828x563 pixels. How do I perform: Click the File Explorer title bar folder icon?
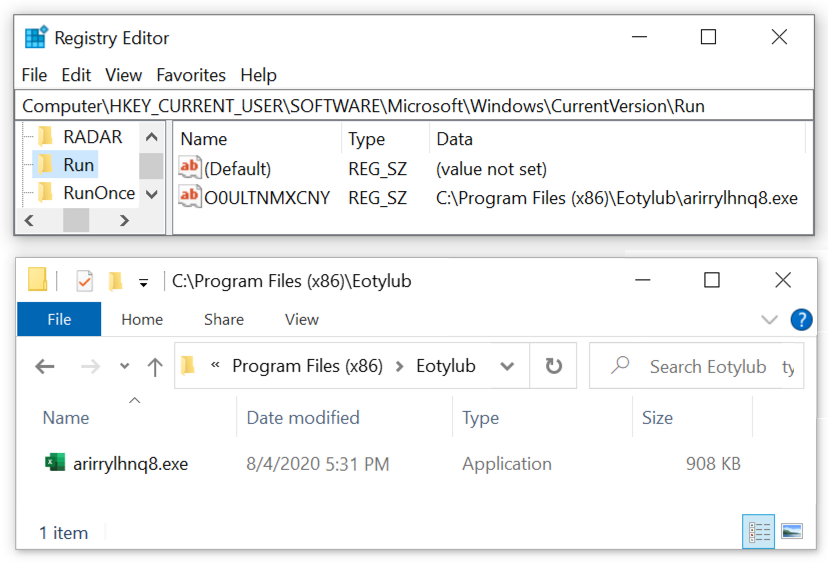coord(37,279)
